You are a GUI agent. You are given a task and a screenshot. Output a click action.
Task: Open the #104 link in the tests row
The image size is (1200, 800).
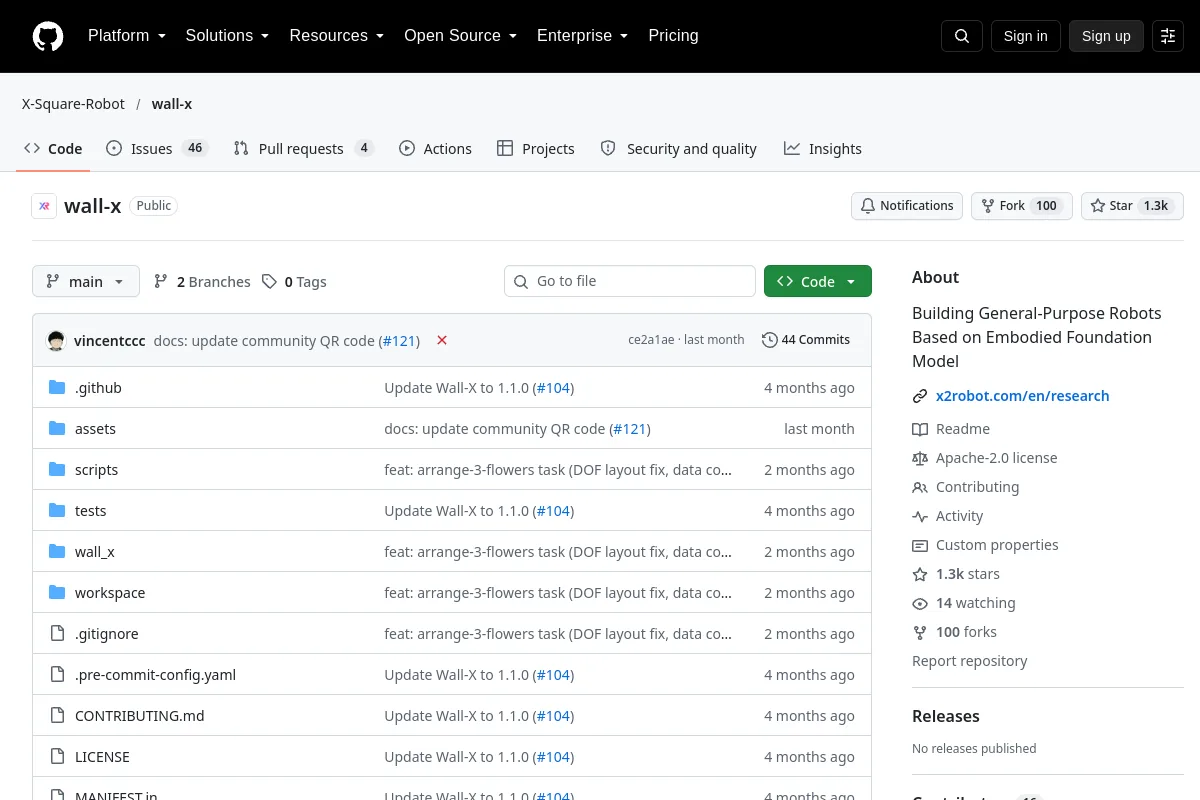click(553, 511)
